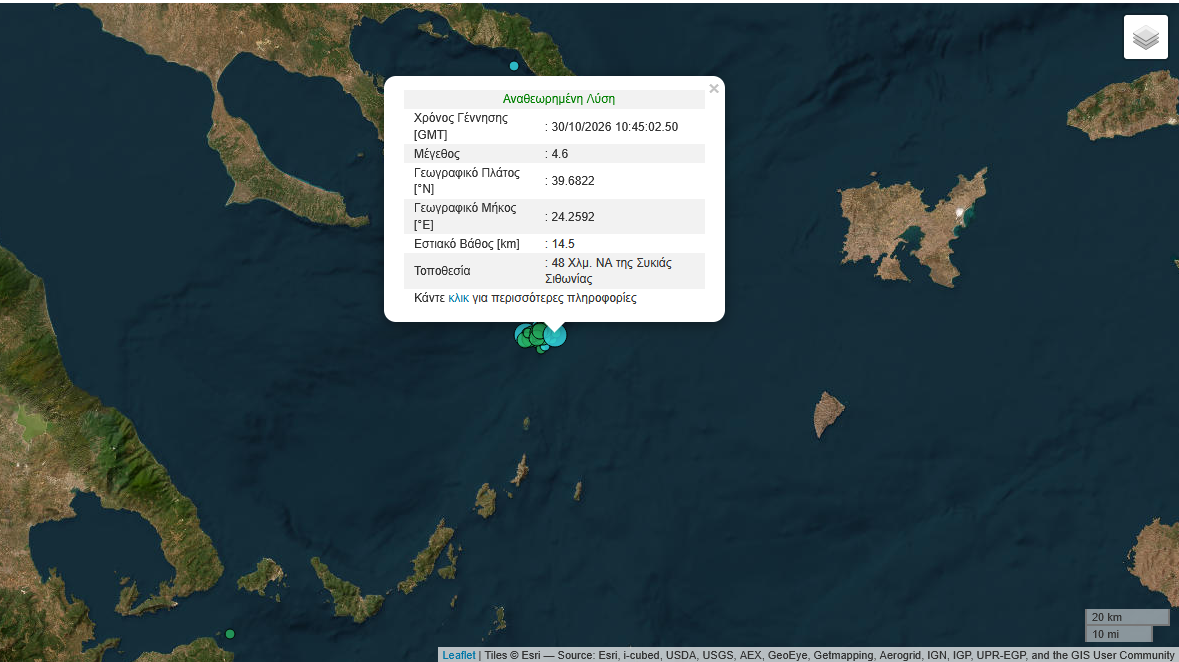1179x662 pixels.
Task: Select the small cyan earthquake marker north of the popup
Action: tap(514, 66)
